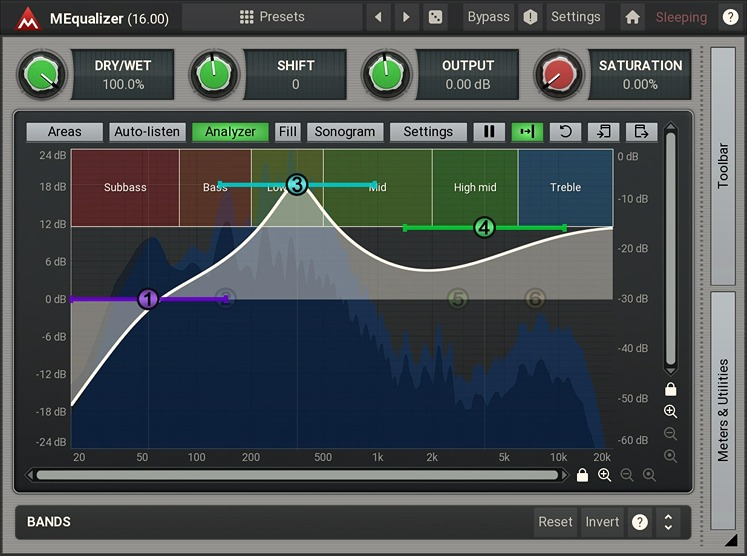Click the home icon in top bar
The width and height of the screenshot is (747, 556).
(632, 17)
